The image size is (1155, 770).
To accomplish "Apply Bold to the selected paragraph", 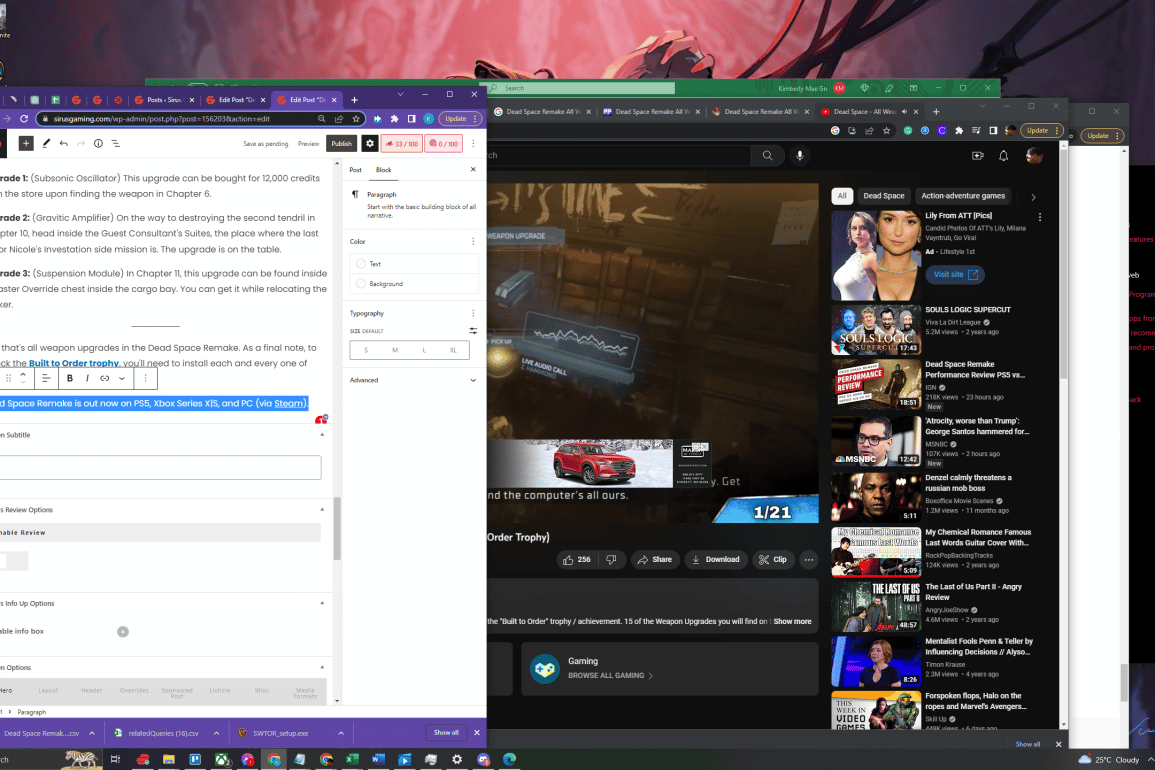I will tap(70, 378).
